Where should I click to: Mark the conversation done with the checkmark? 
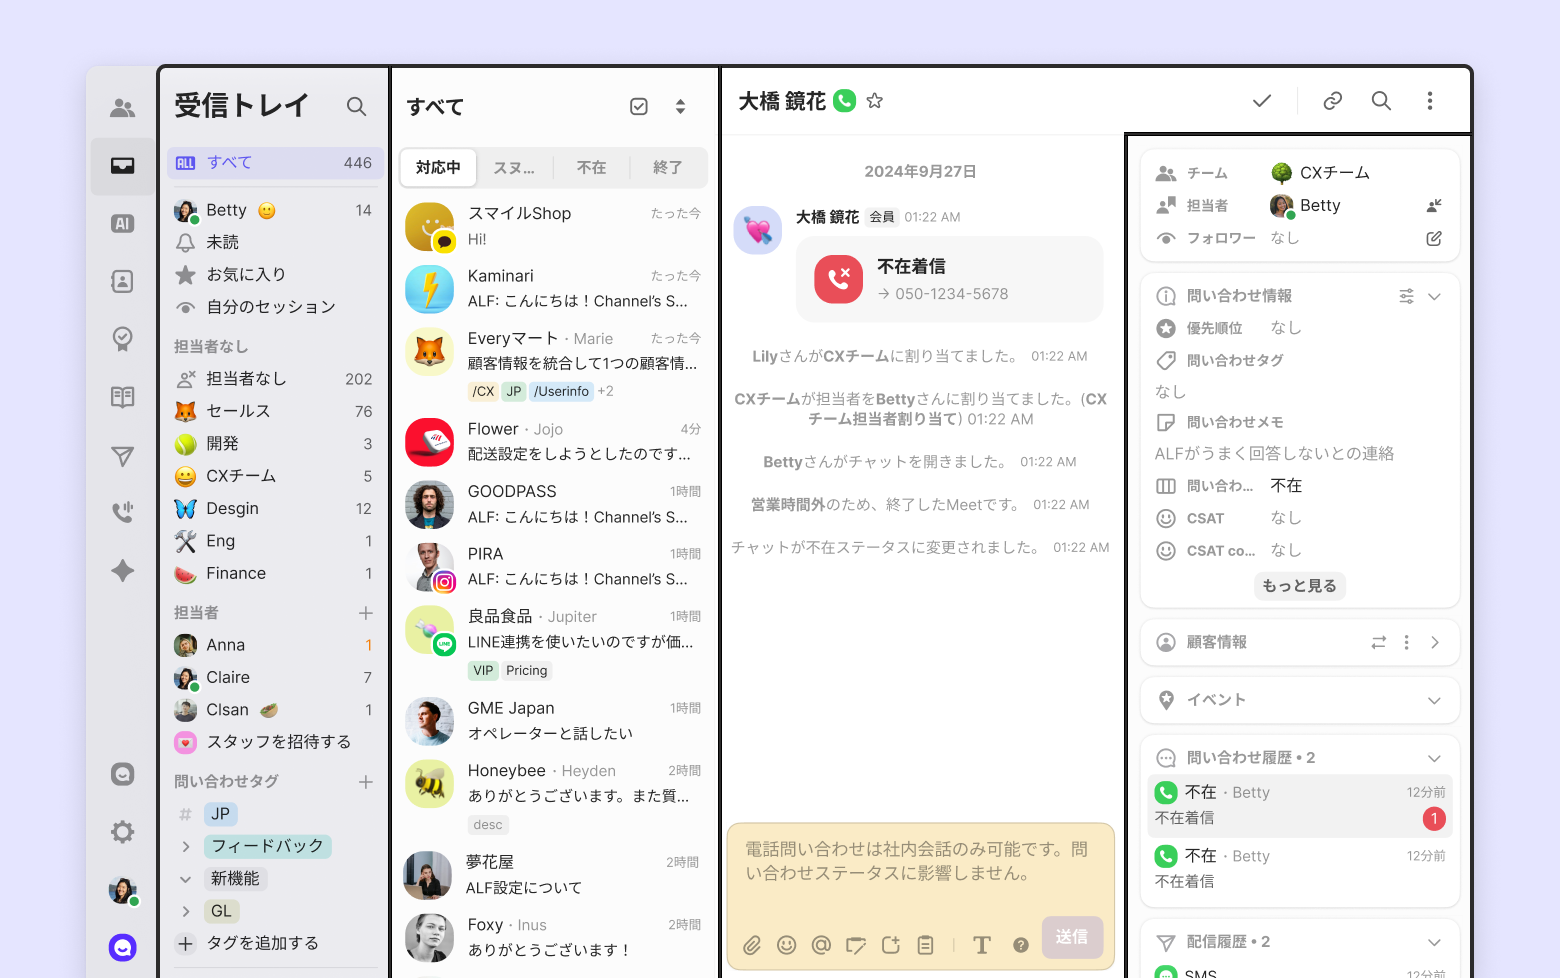click(1262, 101)
